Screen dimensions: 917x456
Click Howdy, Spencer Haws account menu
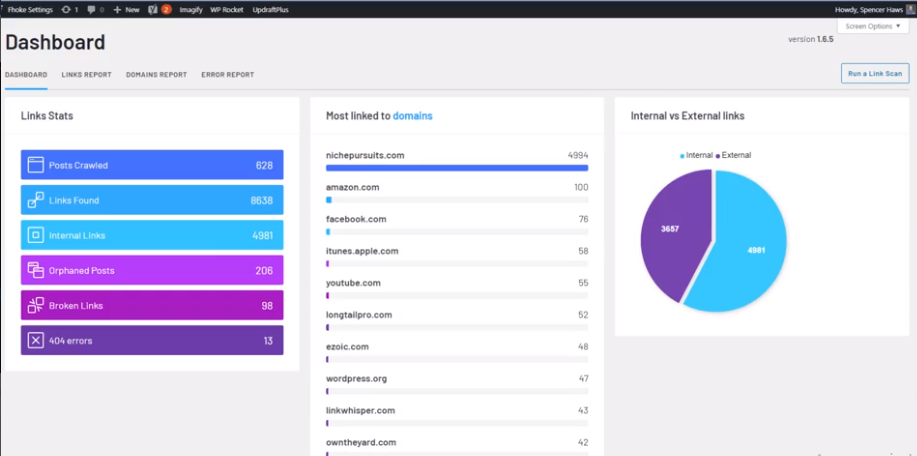coord(874,10)
